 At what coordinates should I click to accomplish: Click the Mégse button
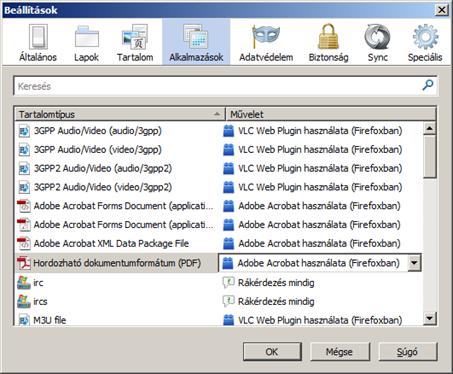click(x=340, y=352)
